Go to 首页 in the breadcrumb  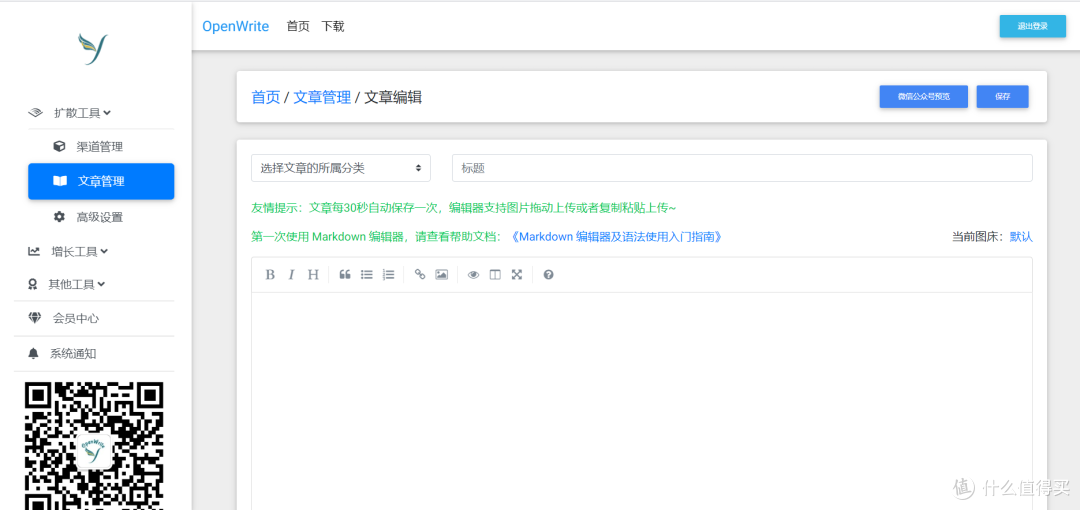(x=266, y=97)
